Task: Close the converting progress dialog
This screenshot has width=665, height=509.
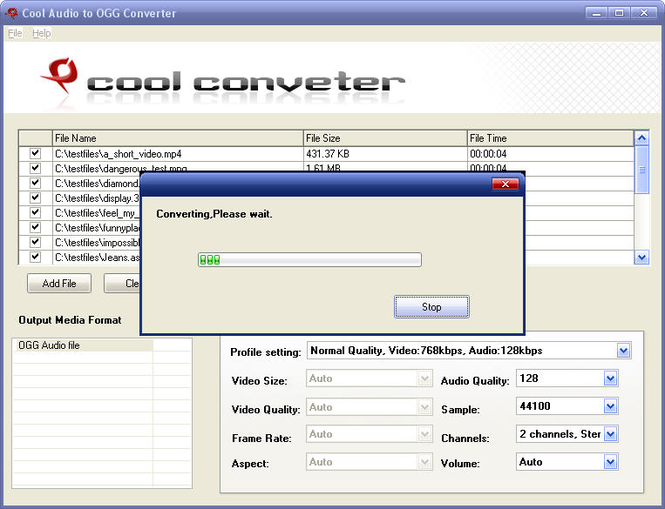Action: [505, 184]
